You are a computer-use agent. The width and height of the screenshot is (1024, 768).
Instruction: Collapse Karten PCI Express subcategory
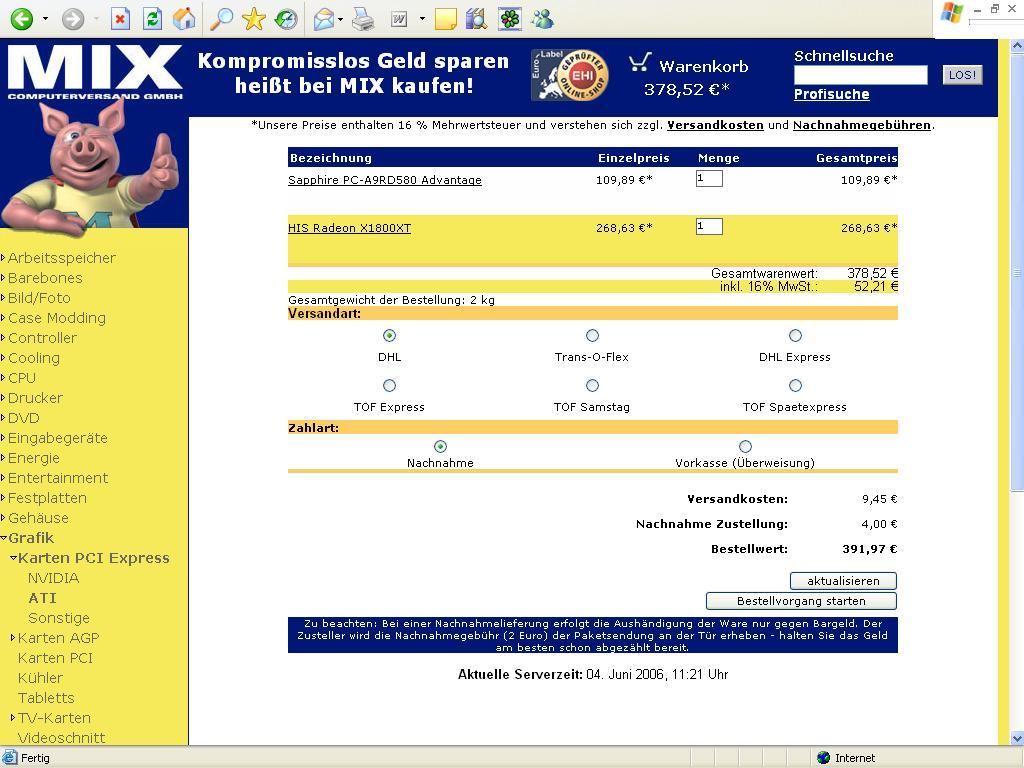point(13,558)
